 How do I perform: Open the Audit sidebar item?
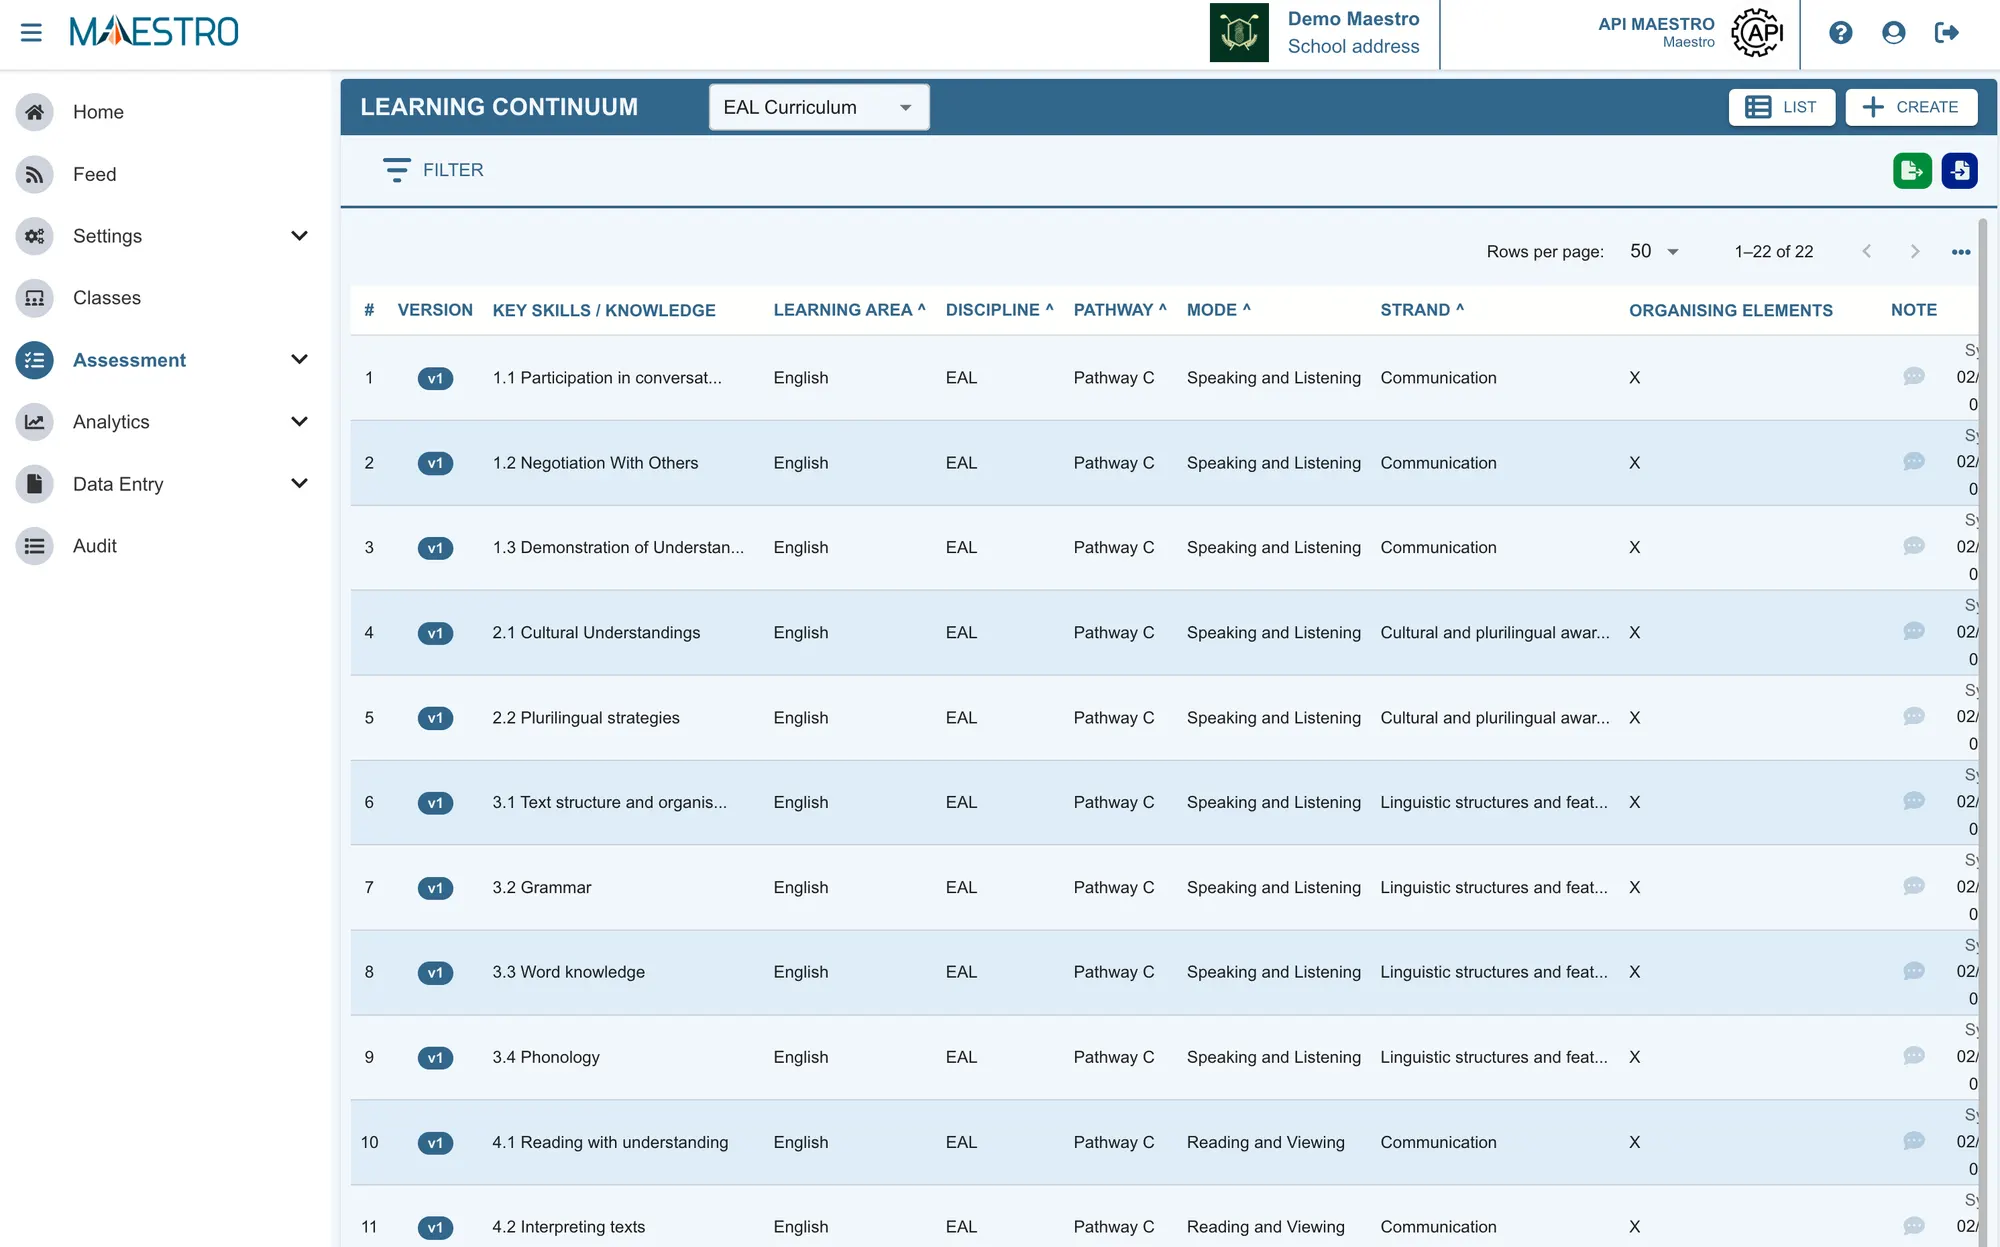165,546
